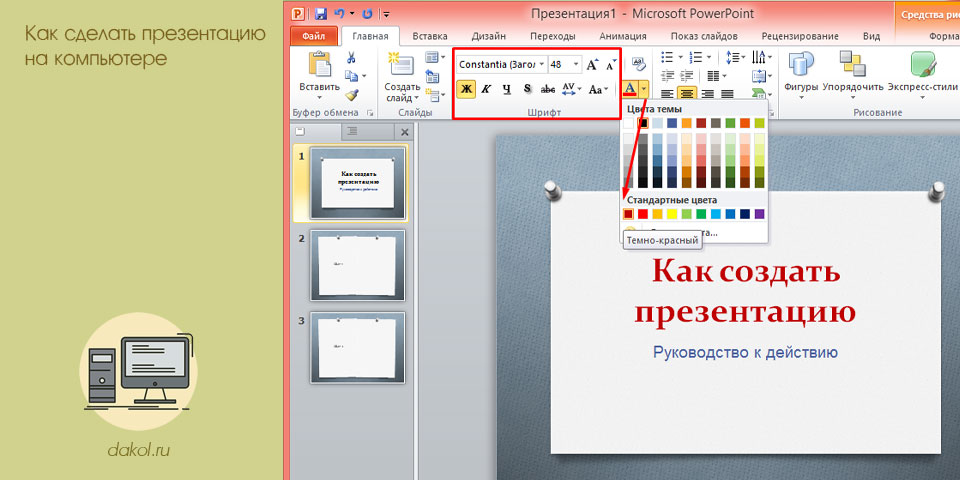Screen dimensions: 960x480
Task: Toggle Bold (Ж) formatting
Action: (x=466, y=89)
